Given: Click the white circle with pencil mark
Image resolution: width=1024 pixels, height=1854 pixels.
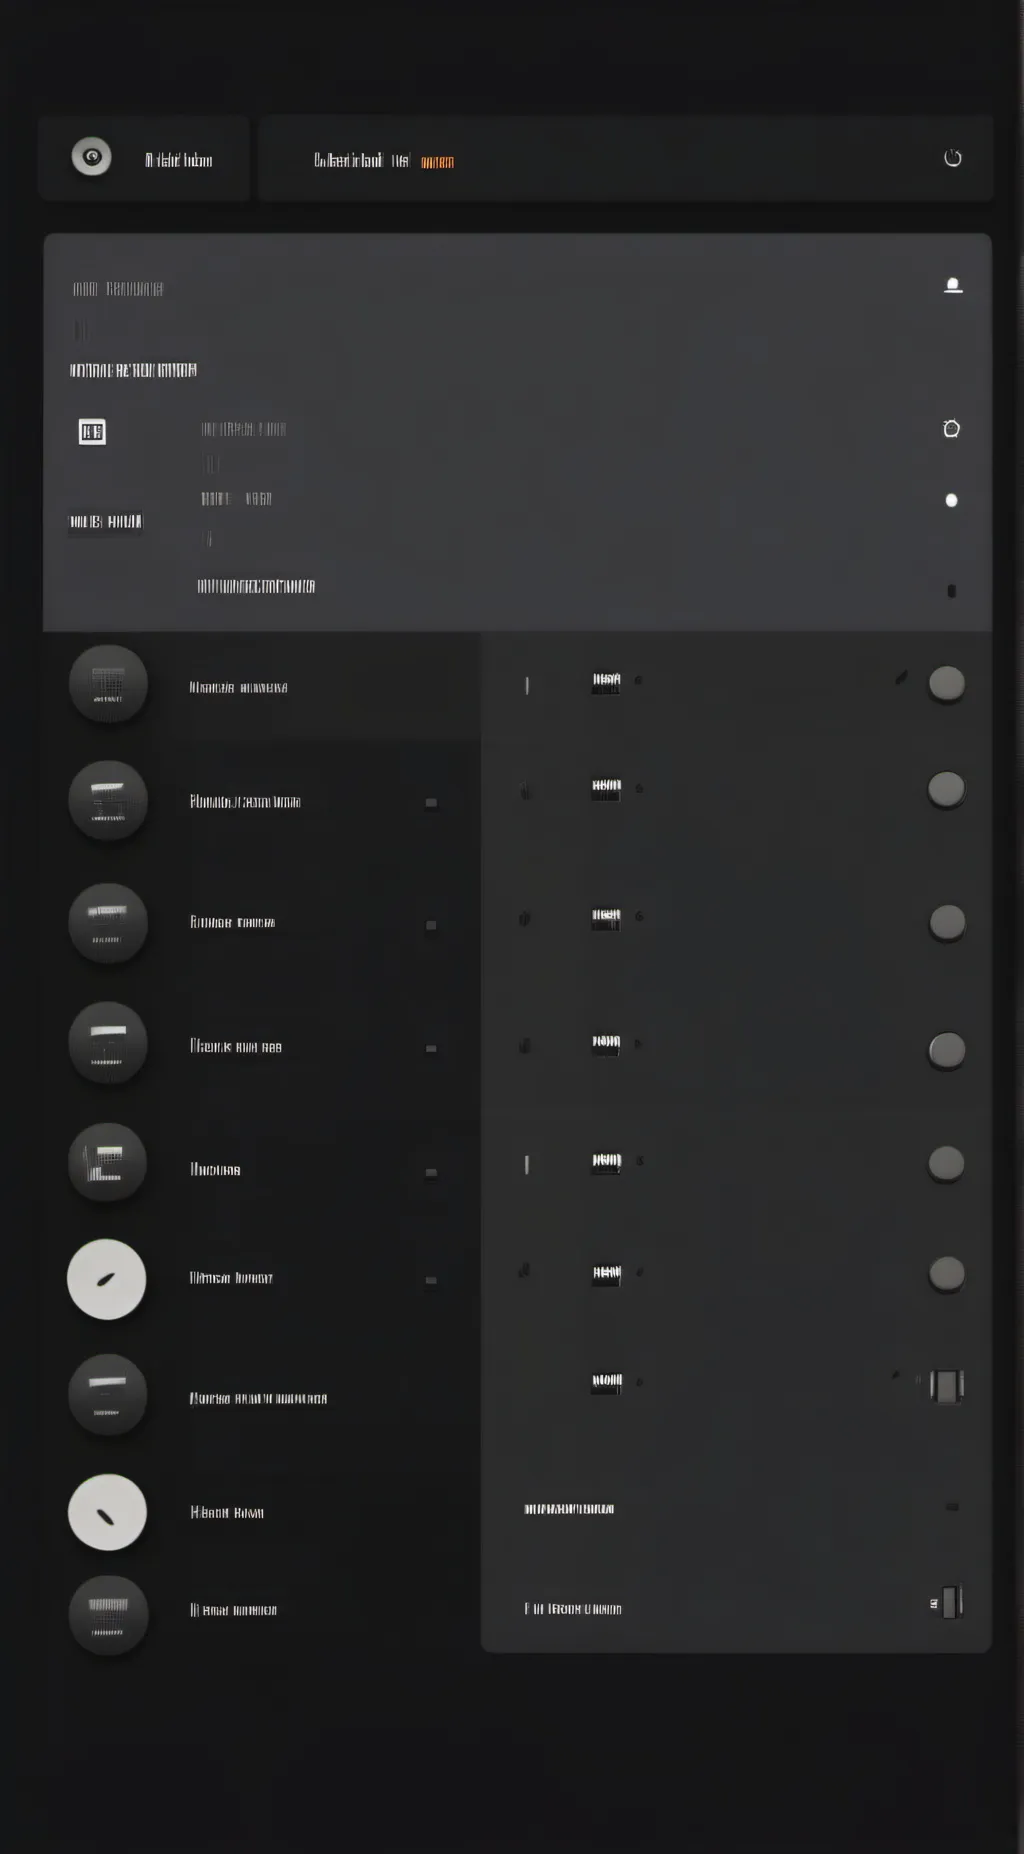Looking at the screenshot, I should click(x=106, y=1279).
